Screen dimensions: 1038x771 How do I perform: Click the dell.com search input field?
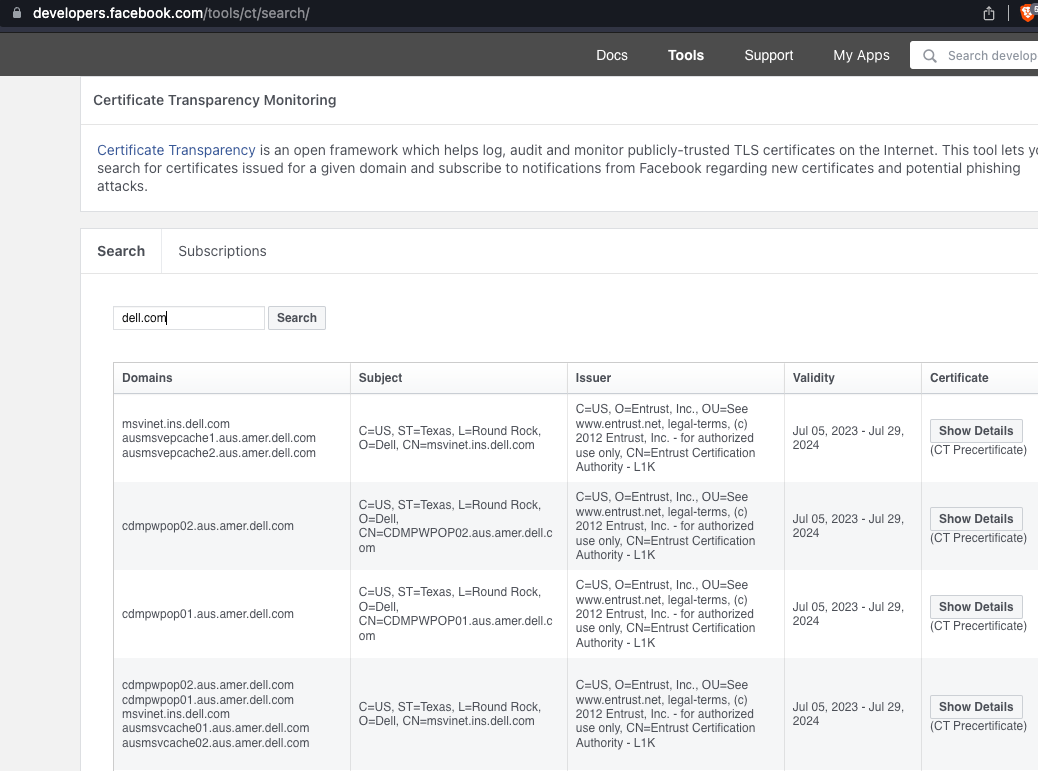click(x=188, y=317)
